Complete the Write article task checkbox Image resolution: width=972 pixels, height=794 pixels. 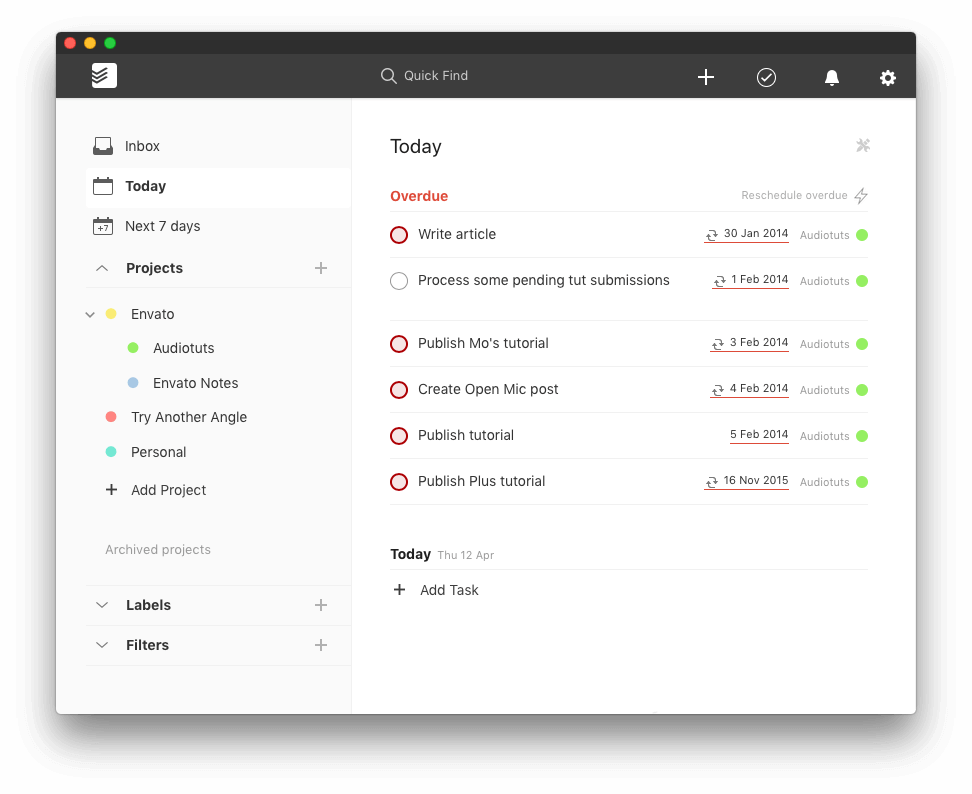coord(399,235)
